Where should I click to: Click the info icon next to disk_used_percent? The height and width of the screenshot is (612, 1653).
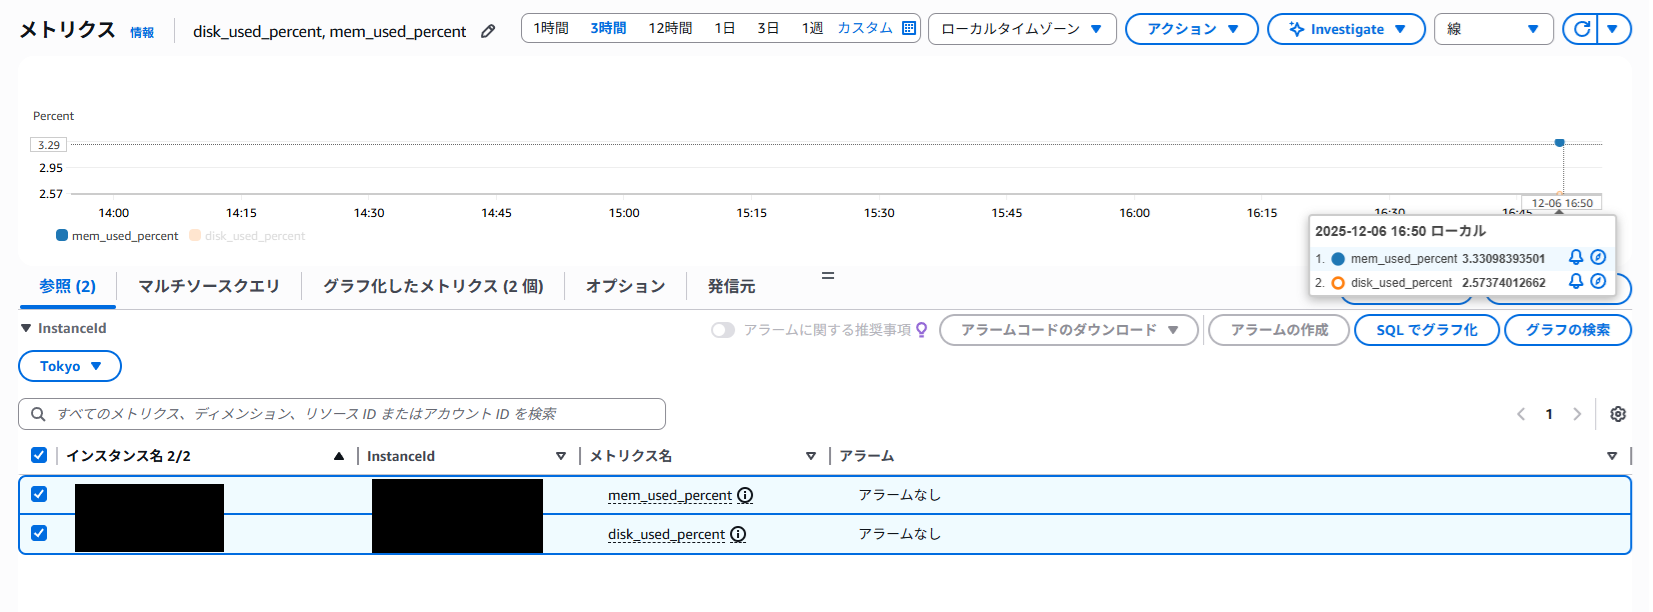[x=738, y=534]
